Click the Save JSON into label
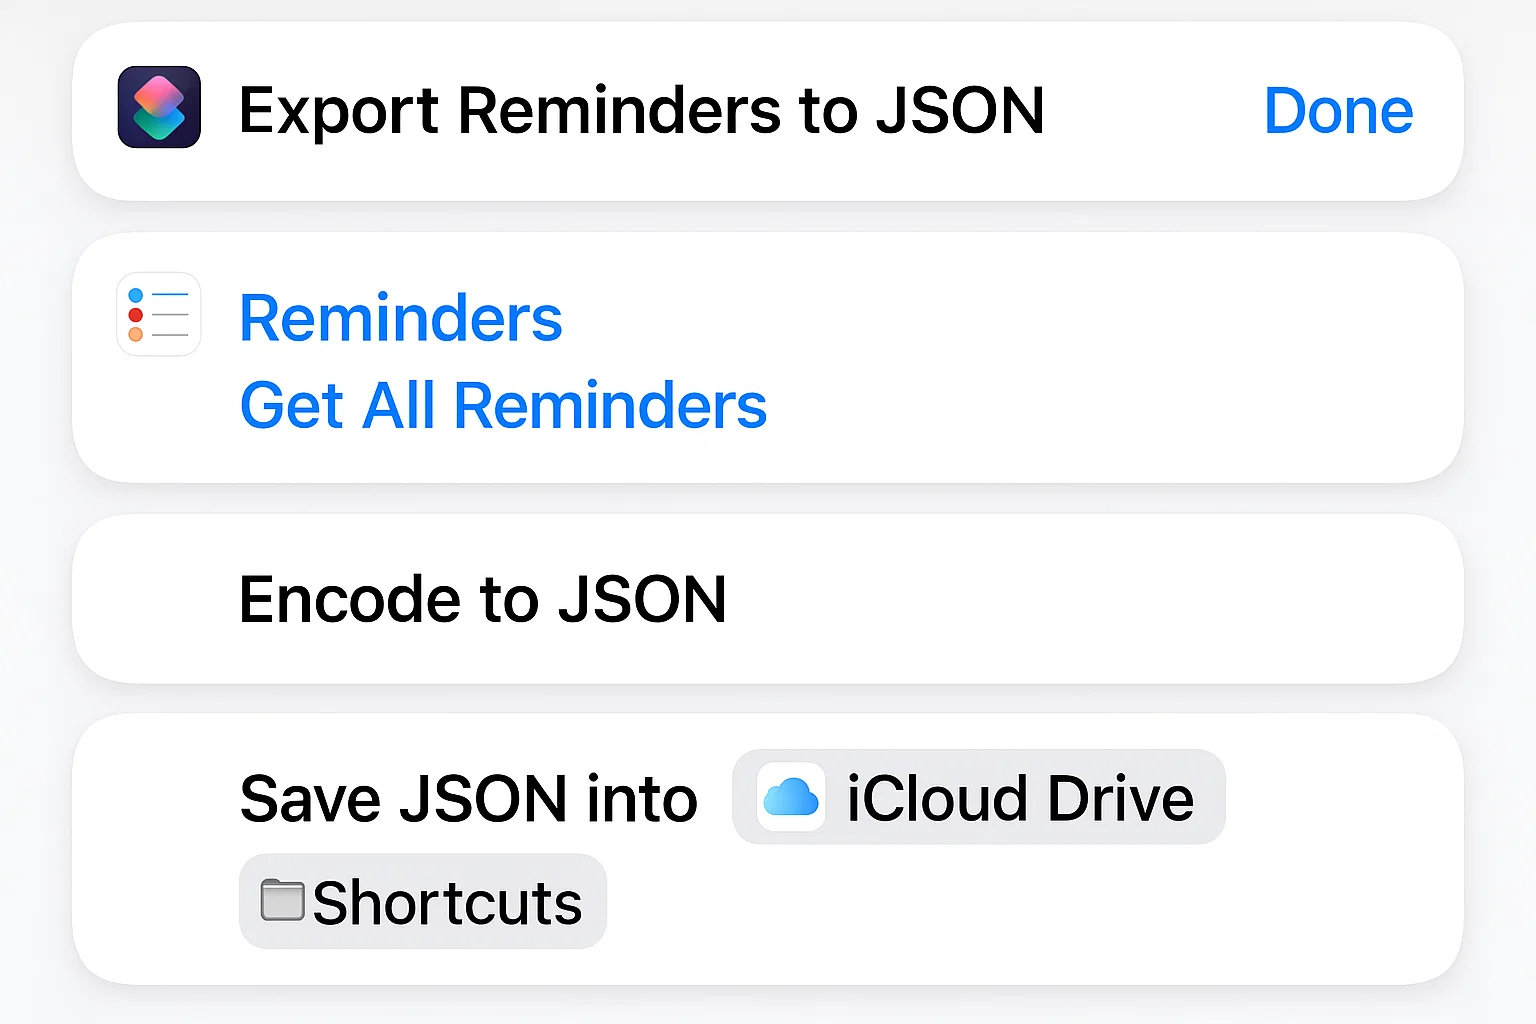Viewport: 1536px width, 1024px height. pyautogui.click(x=468, y=799)
